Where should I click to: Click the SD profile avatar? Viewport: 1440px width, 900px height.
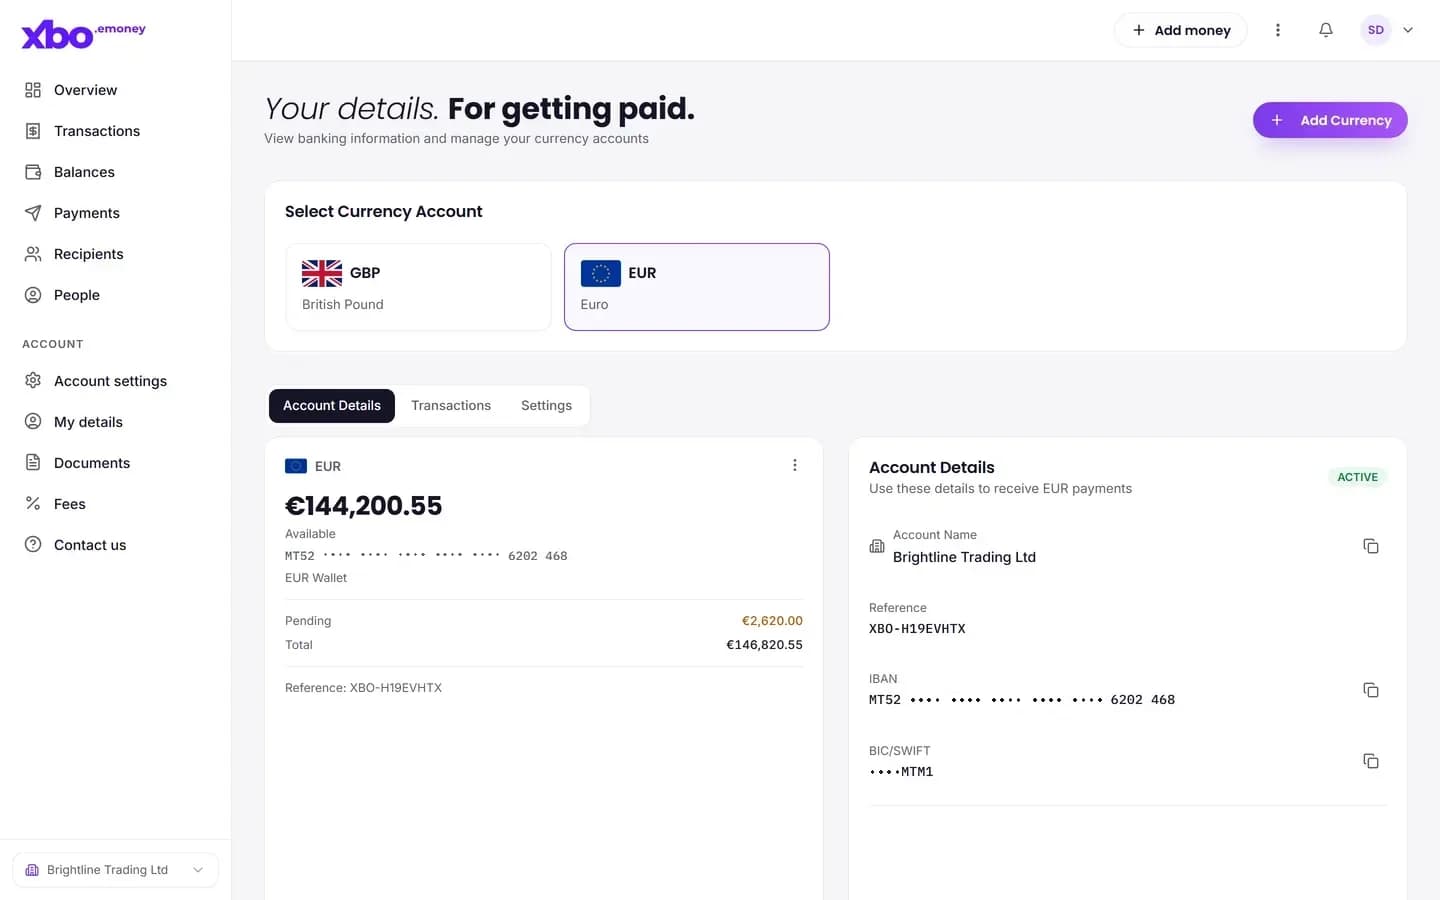[1376, 30]
